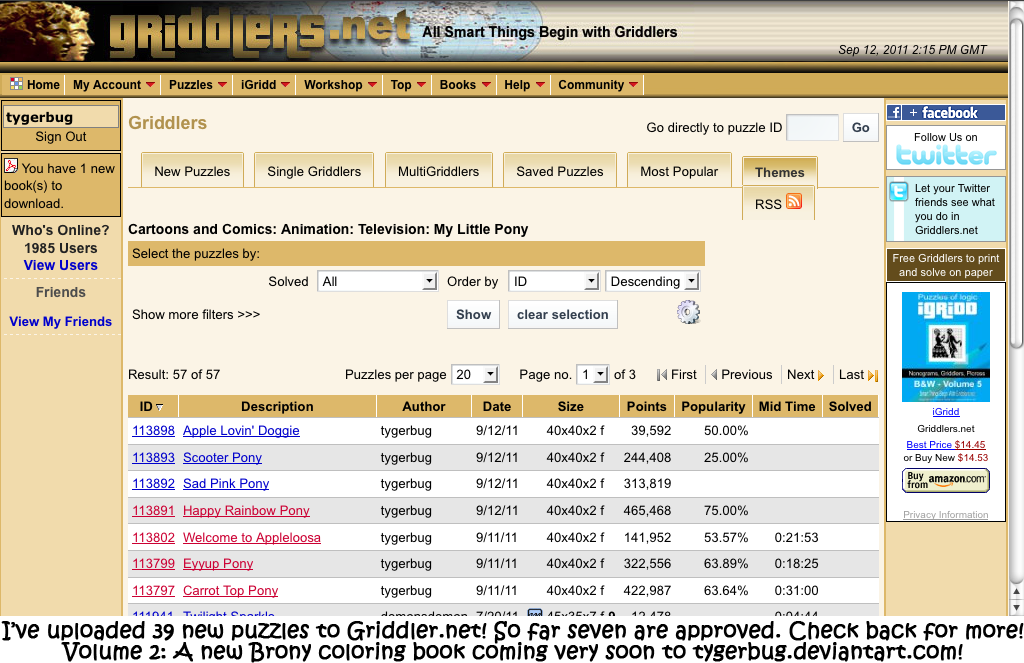Click the Previous page arrow icon
Image resolution: width=1024 pixels, height=663 pixels.
pyautogui.click(x=714, y=375)
